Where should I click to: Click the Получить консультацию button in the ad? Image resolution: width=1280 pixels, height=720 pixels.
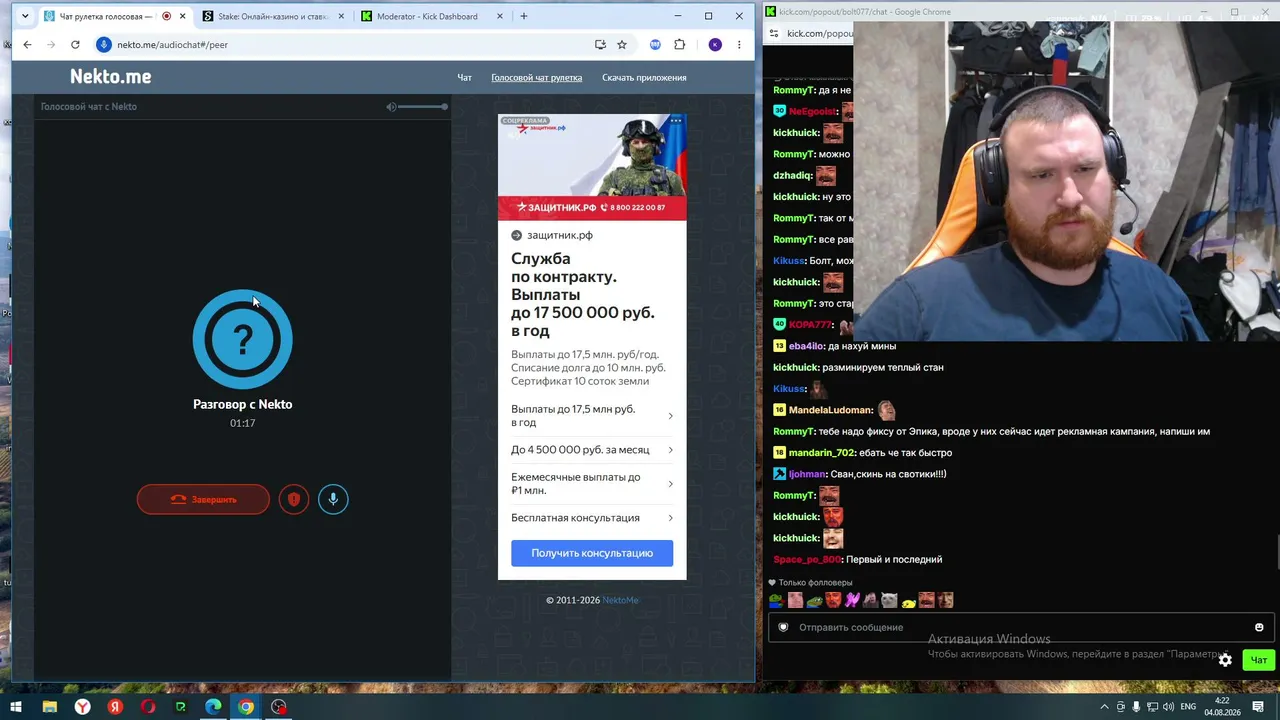tap(592, 553)
